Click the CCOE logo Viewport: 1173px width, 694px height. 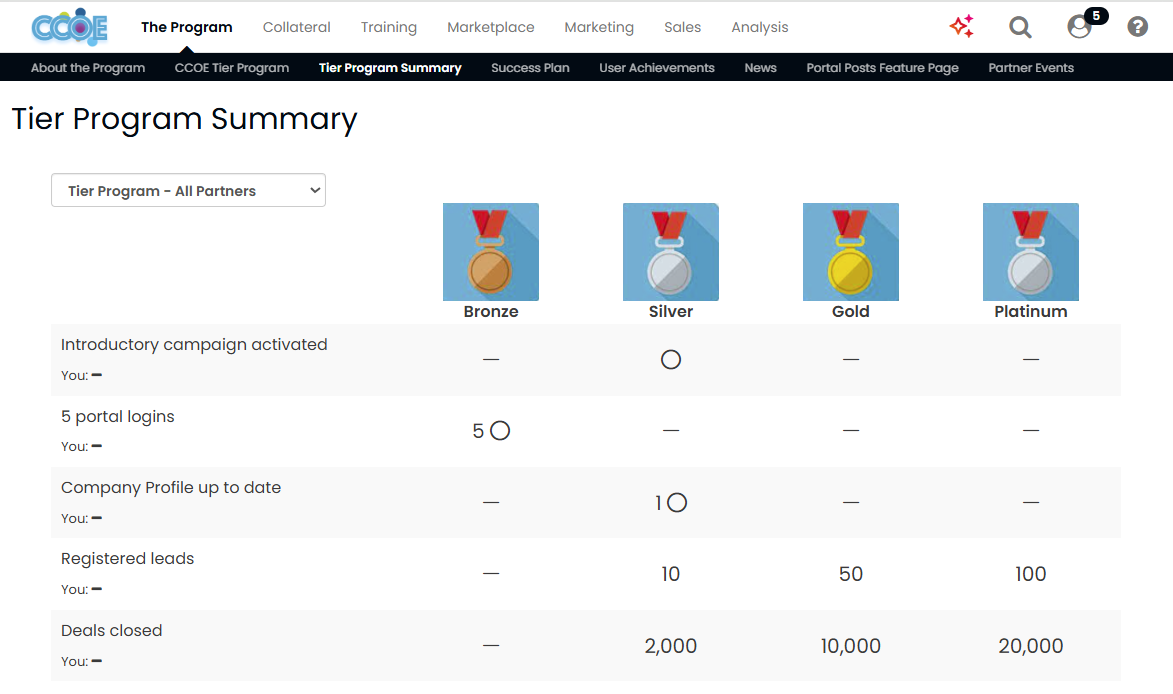click(69, 27)
